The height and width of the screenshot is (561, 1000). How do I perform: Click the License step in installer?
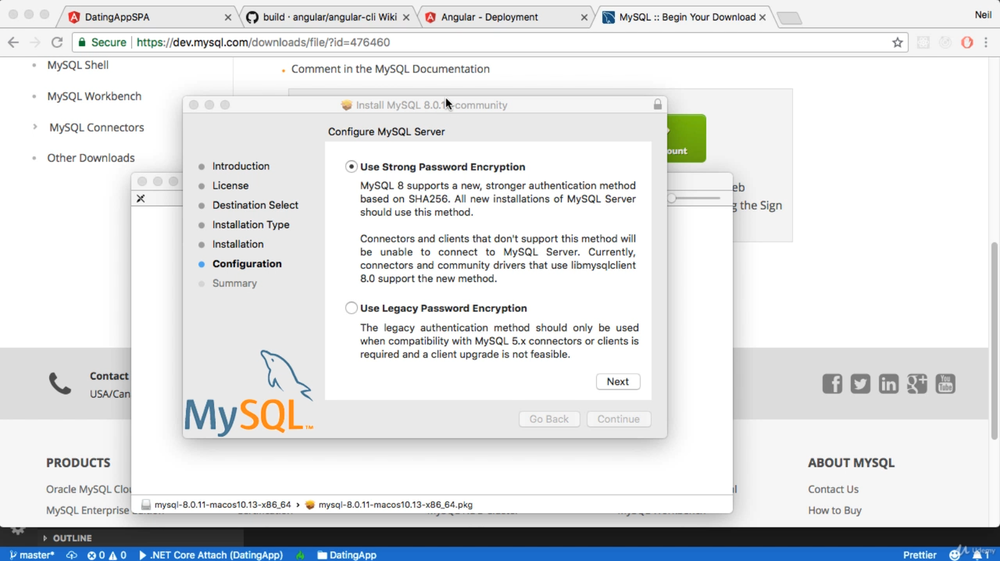tap(230, 186)
